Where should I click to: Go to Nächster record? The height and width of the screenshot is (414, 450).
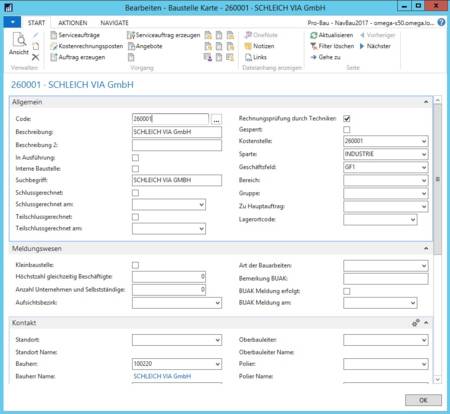pos(375,46)
